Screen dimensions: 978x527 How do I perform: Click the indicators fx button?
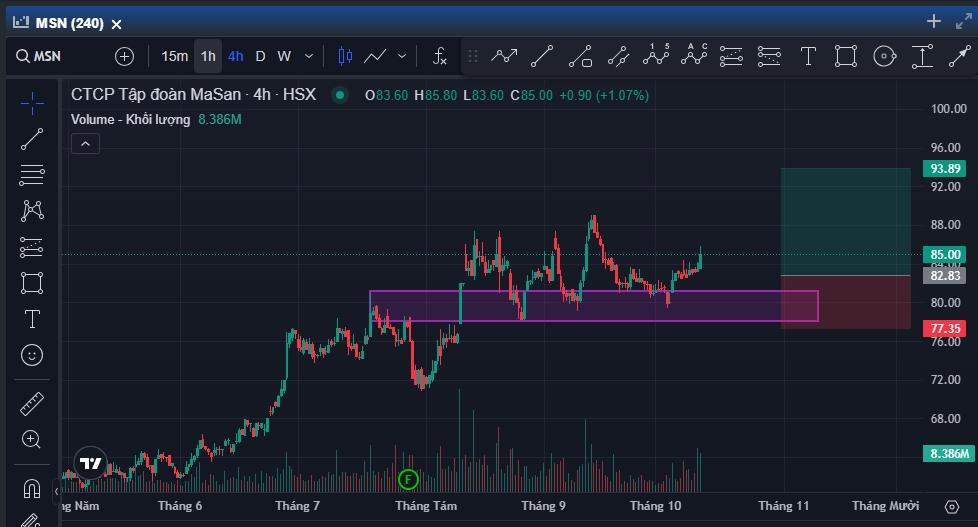[x=439, y=56]
